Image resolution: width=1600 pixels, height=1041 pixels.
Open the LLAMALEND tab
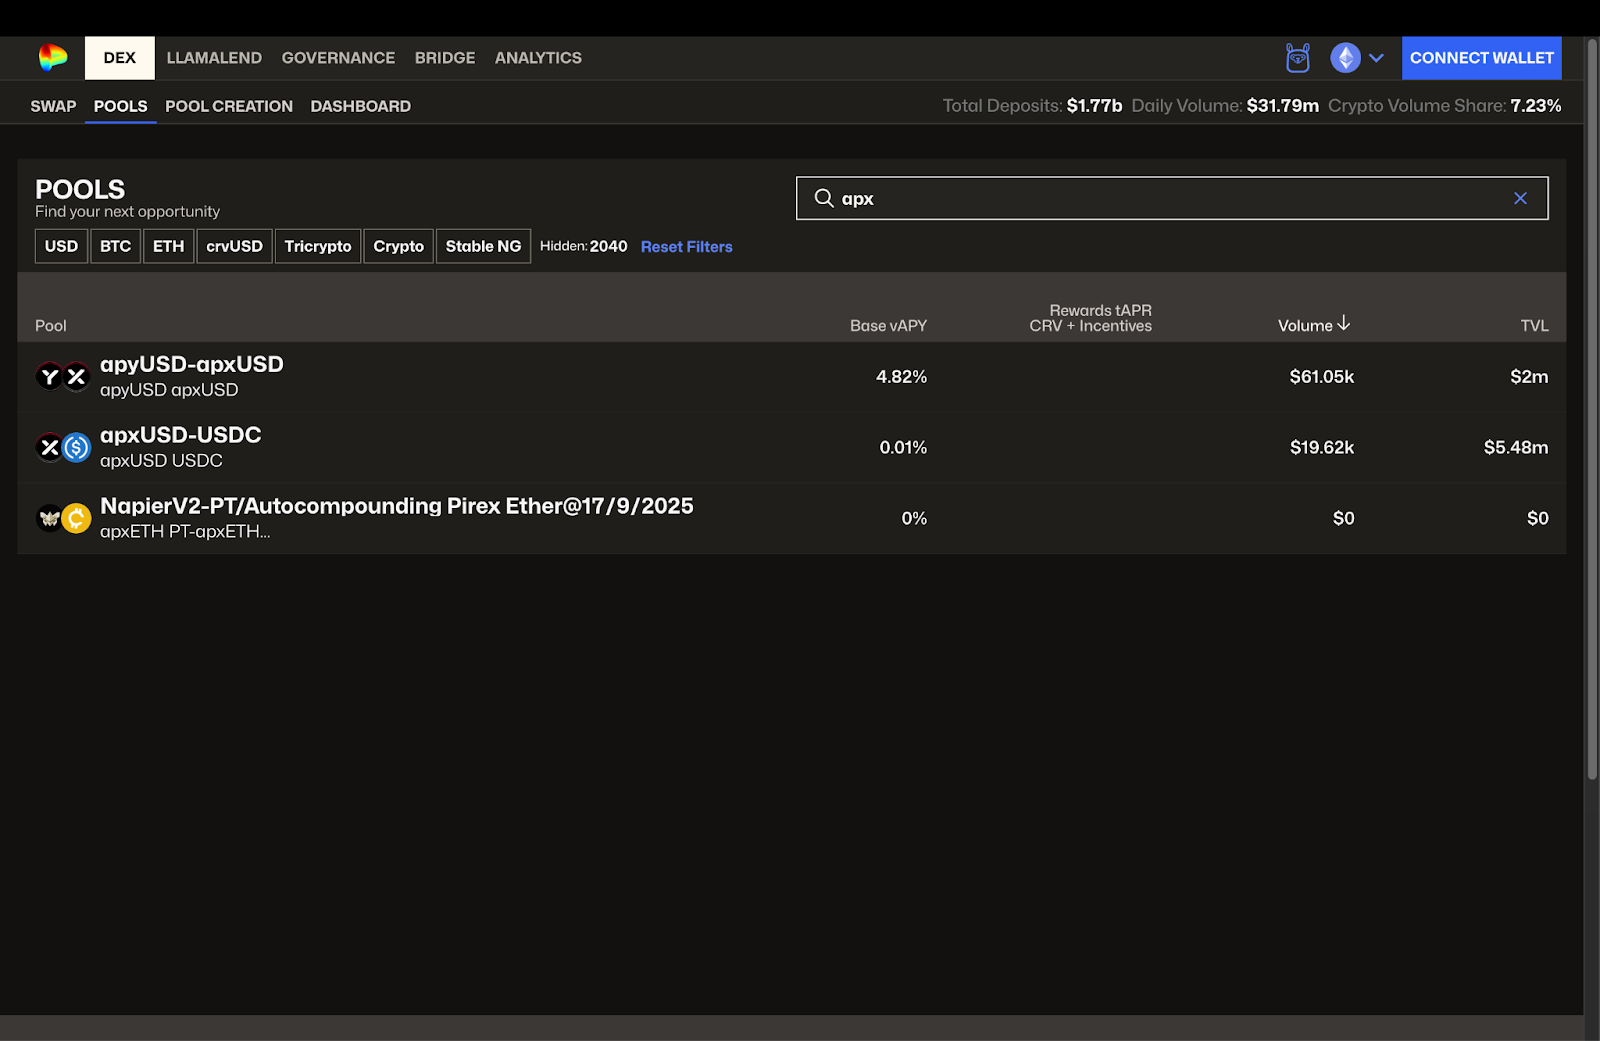coord(214,58)
